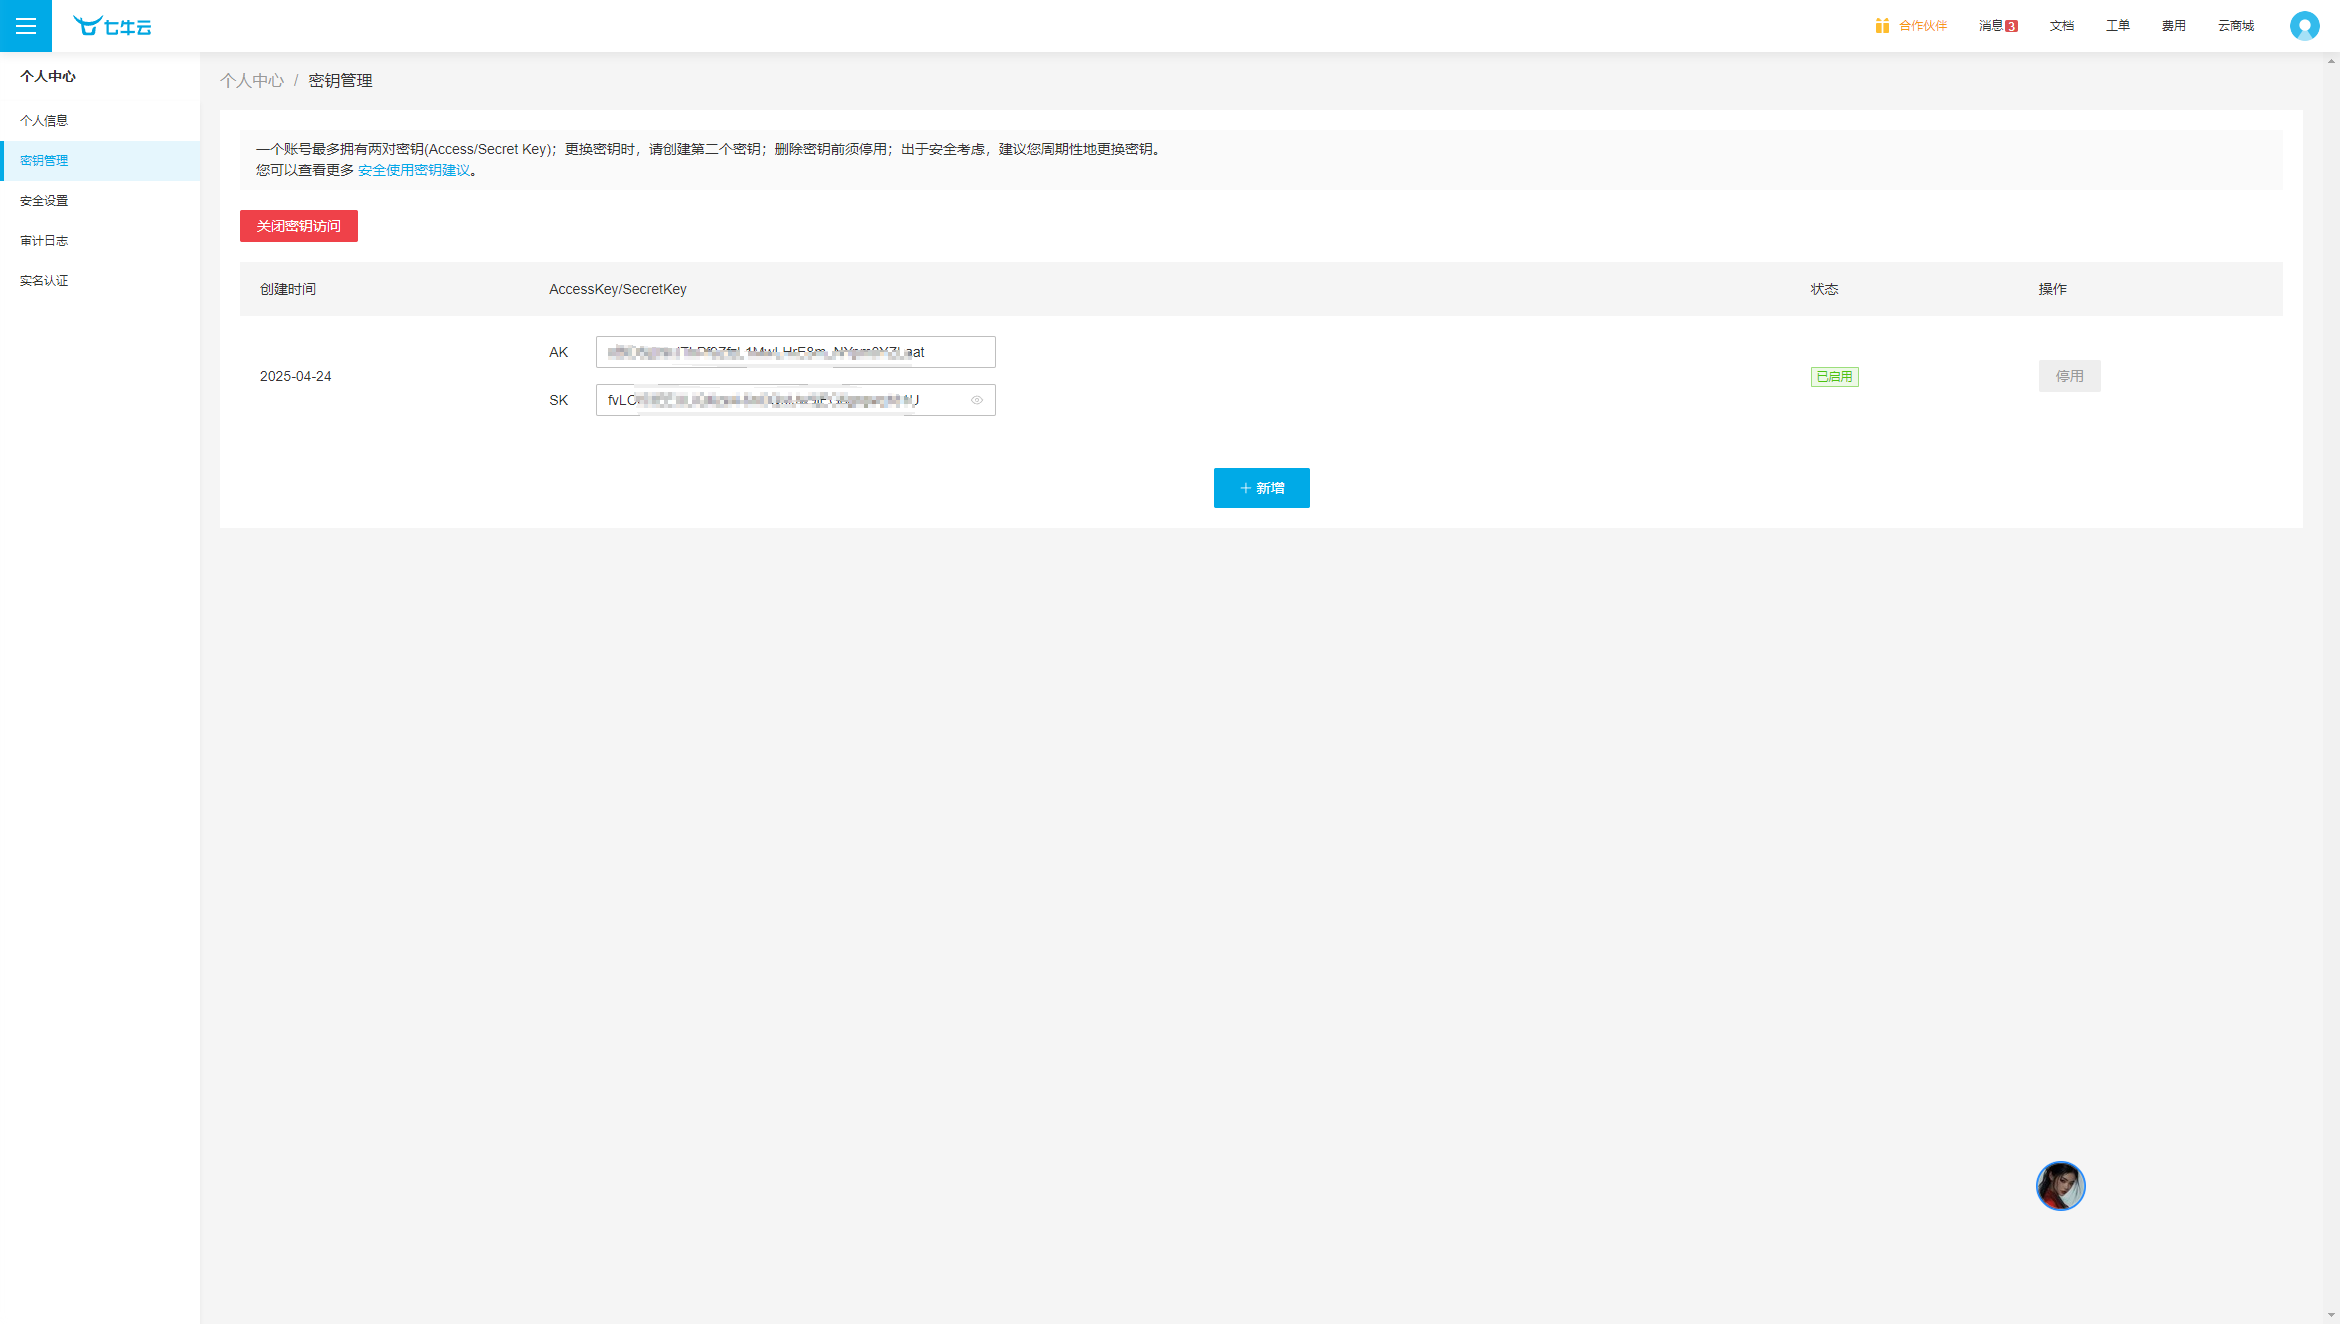The image size is (2340, 1324).
Task: Open 云商城 in top navigation
Action: (2235, 26)
